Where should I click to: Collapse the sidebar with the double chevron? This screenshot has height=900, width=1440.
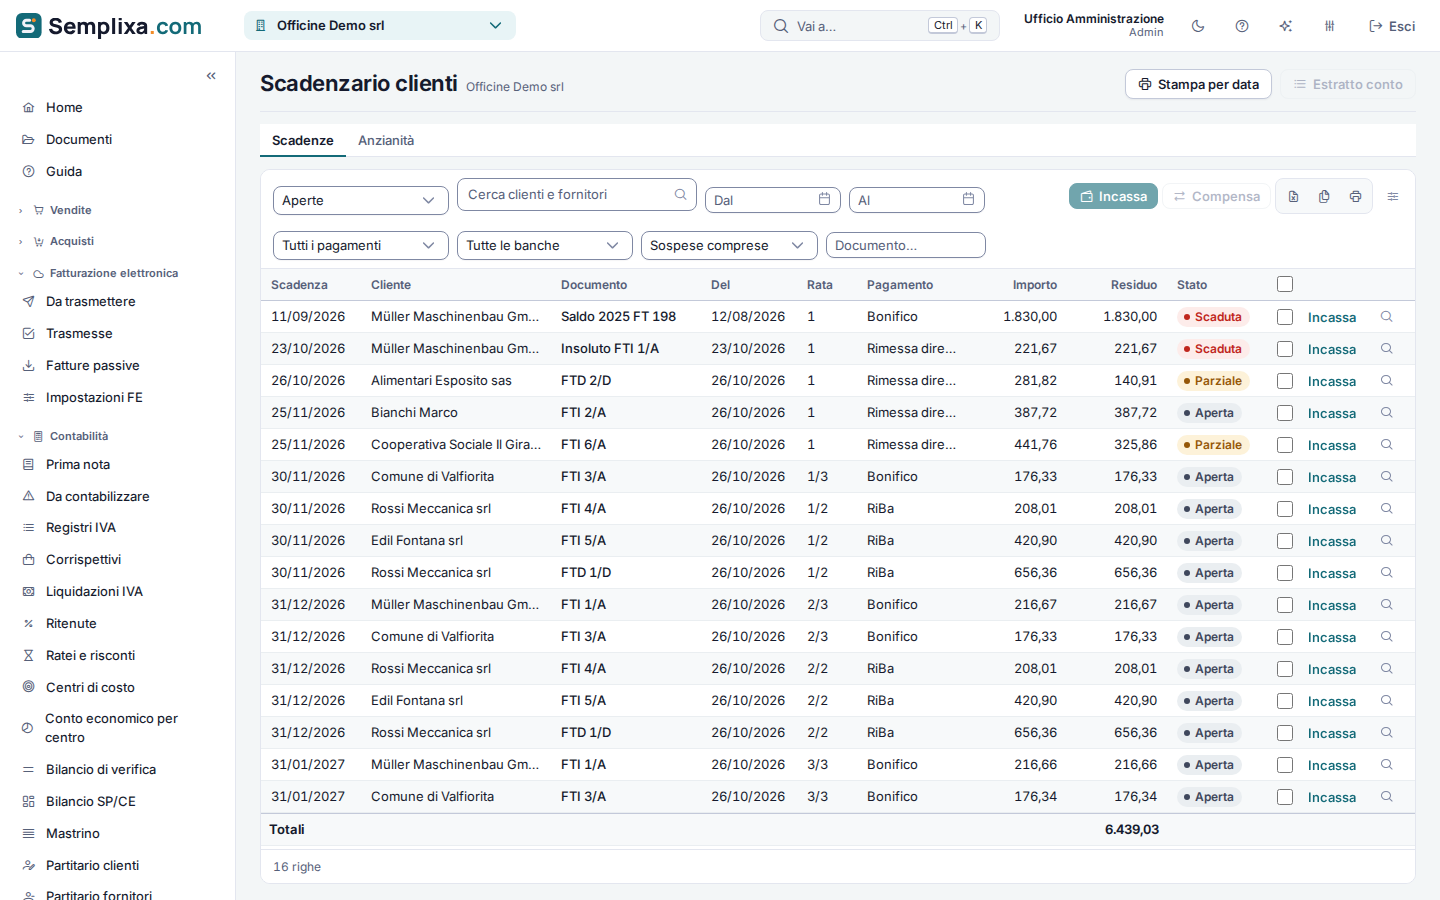(x=211, y=76)
